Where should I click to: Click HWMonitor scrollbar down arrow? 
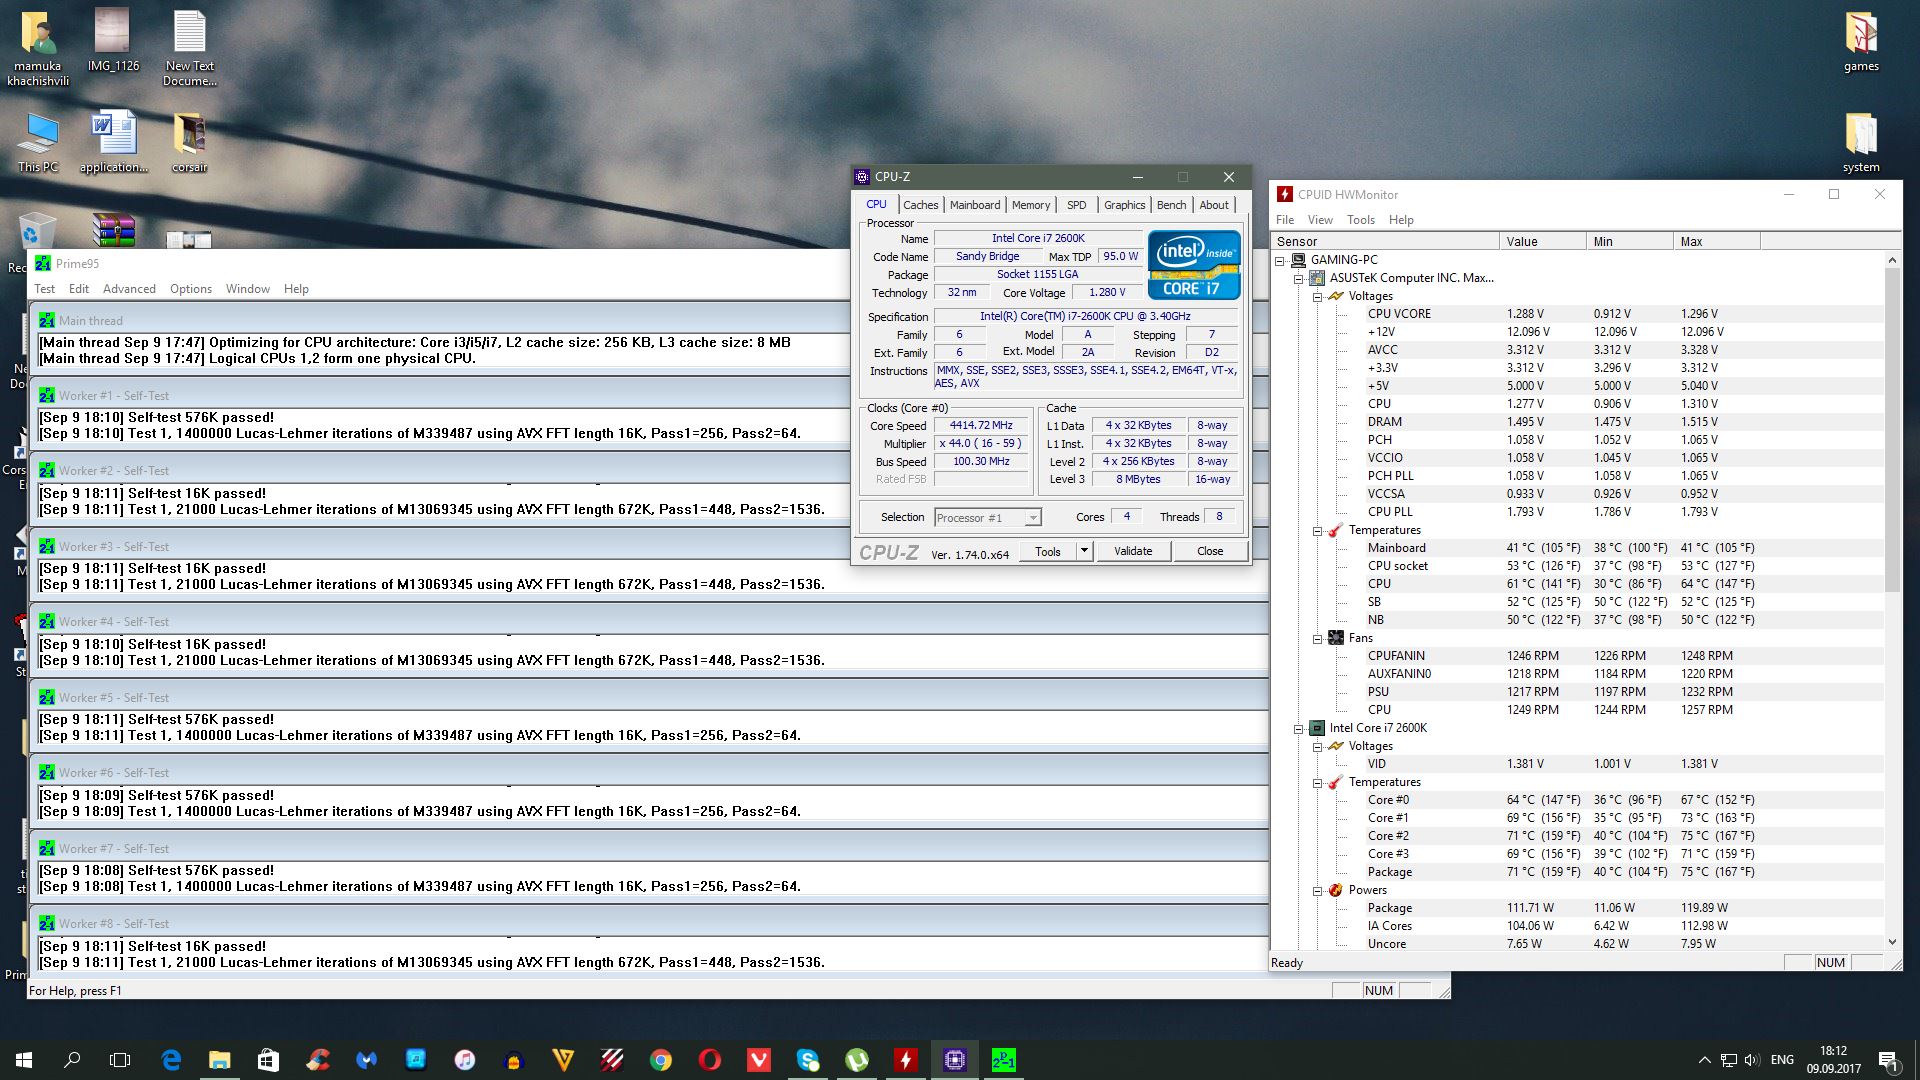(x=1891, y=942)
